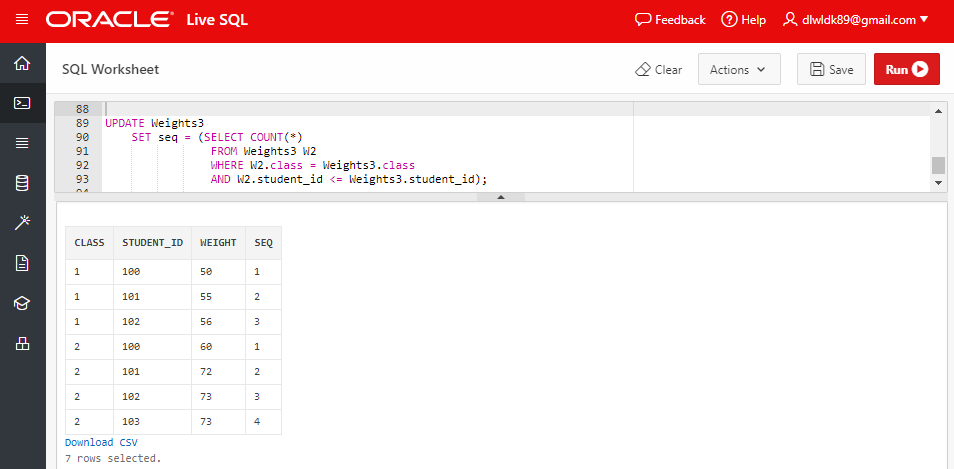Click the '7 rows selected.' status text

[x=113, y=457]
